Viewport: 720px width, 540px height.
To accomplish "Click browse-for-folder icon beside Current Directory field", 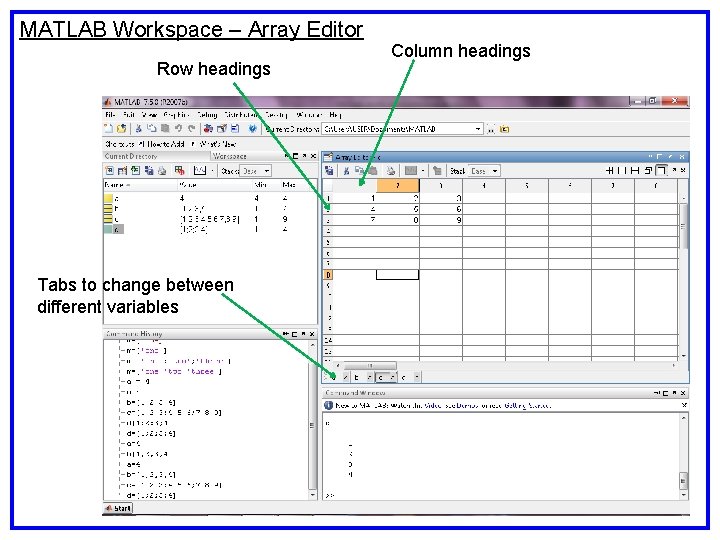I will click(491, 129).
